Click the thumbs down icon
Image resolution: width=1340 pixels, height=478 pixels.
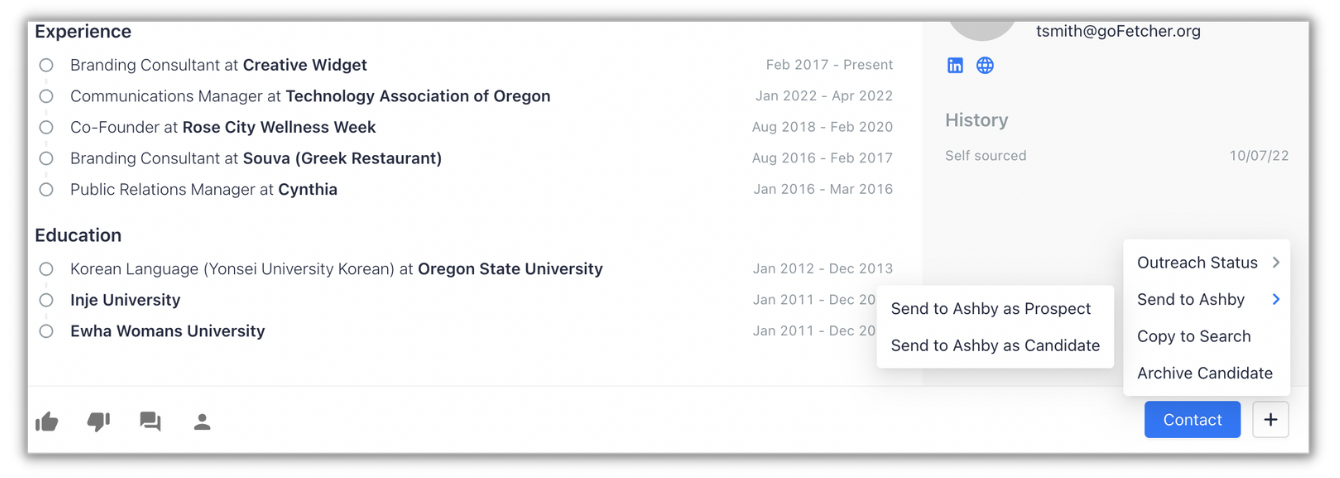[98, 422]
